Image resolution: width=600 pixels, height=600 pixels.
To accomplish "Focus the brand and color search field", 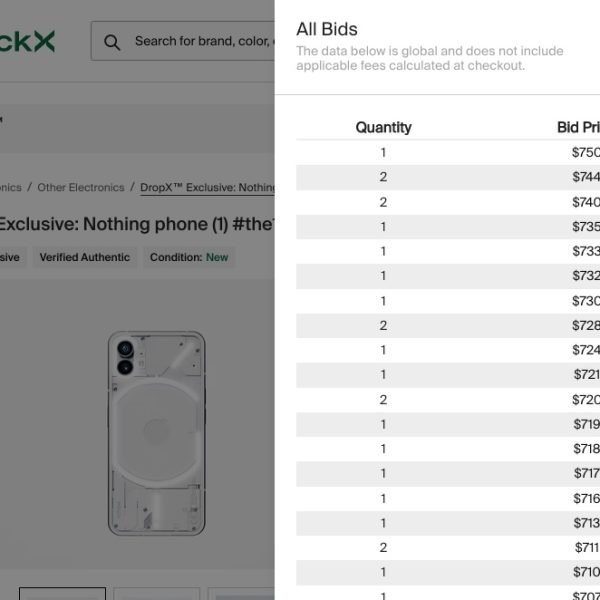I will [x=200, y=42].
